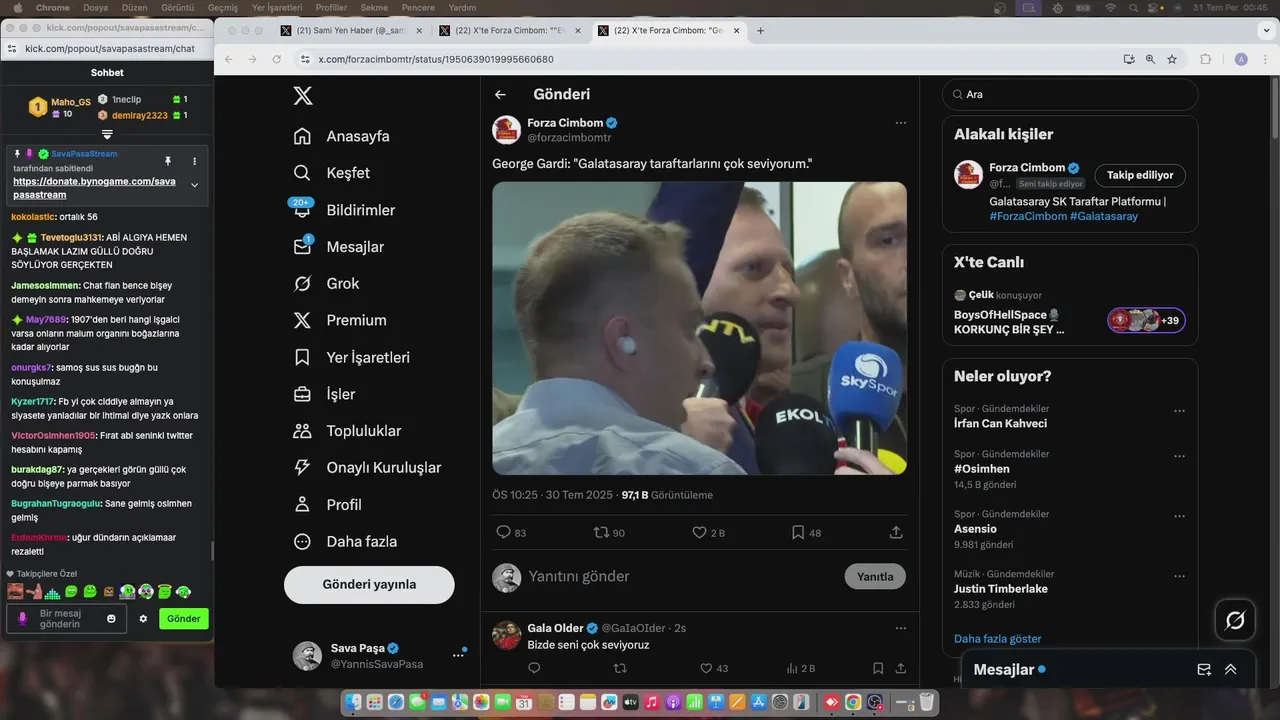
Task: Open Premium in sidebar
Action: [x=339, y=320]
